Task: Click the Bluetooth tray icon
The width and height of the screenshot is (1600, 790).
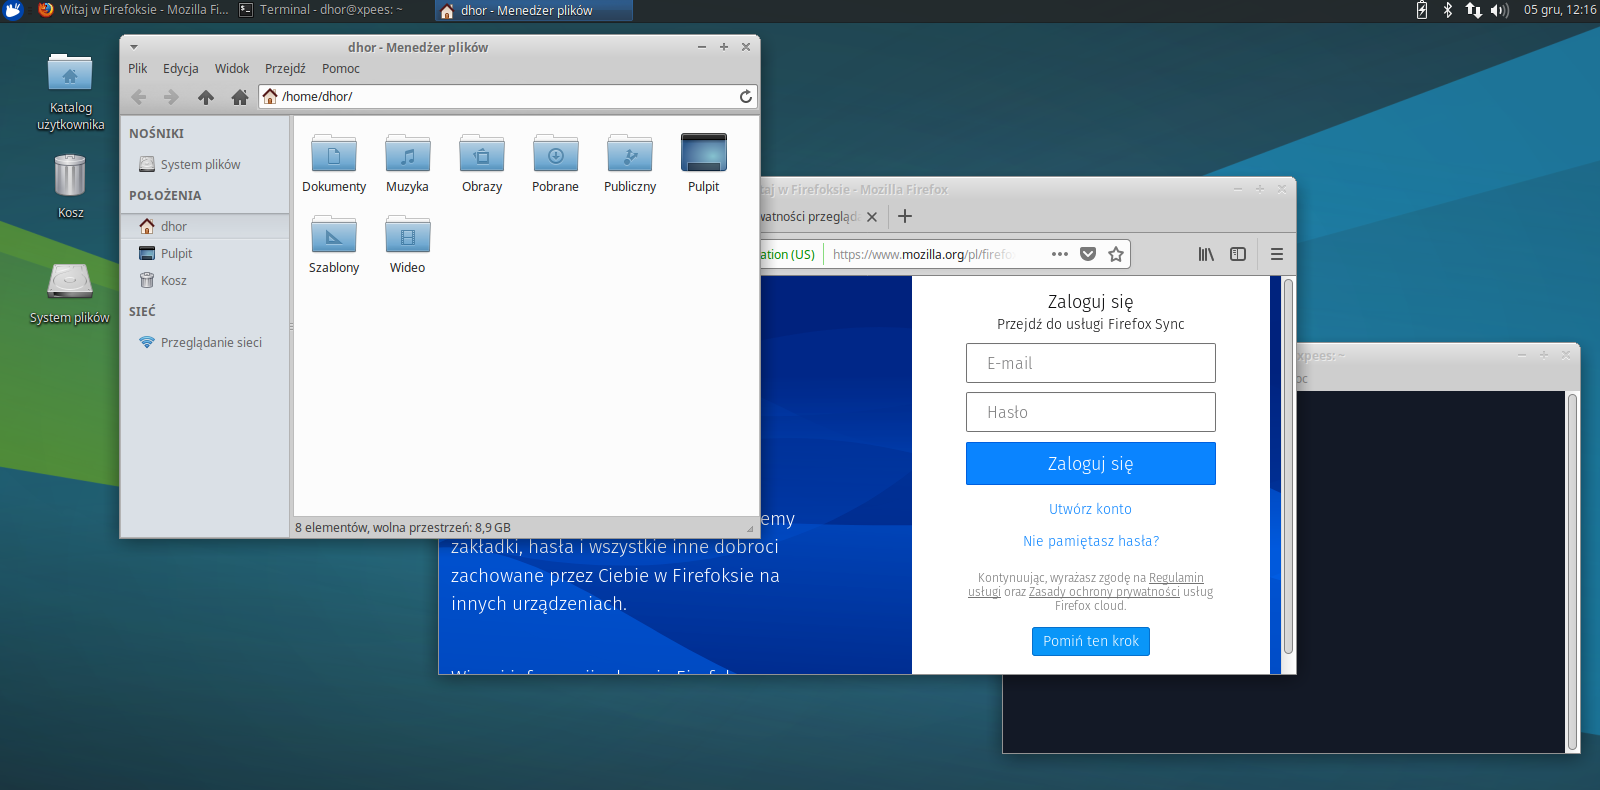Action: [1447, 10]
